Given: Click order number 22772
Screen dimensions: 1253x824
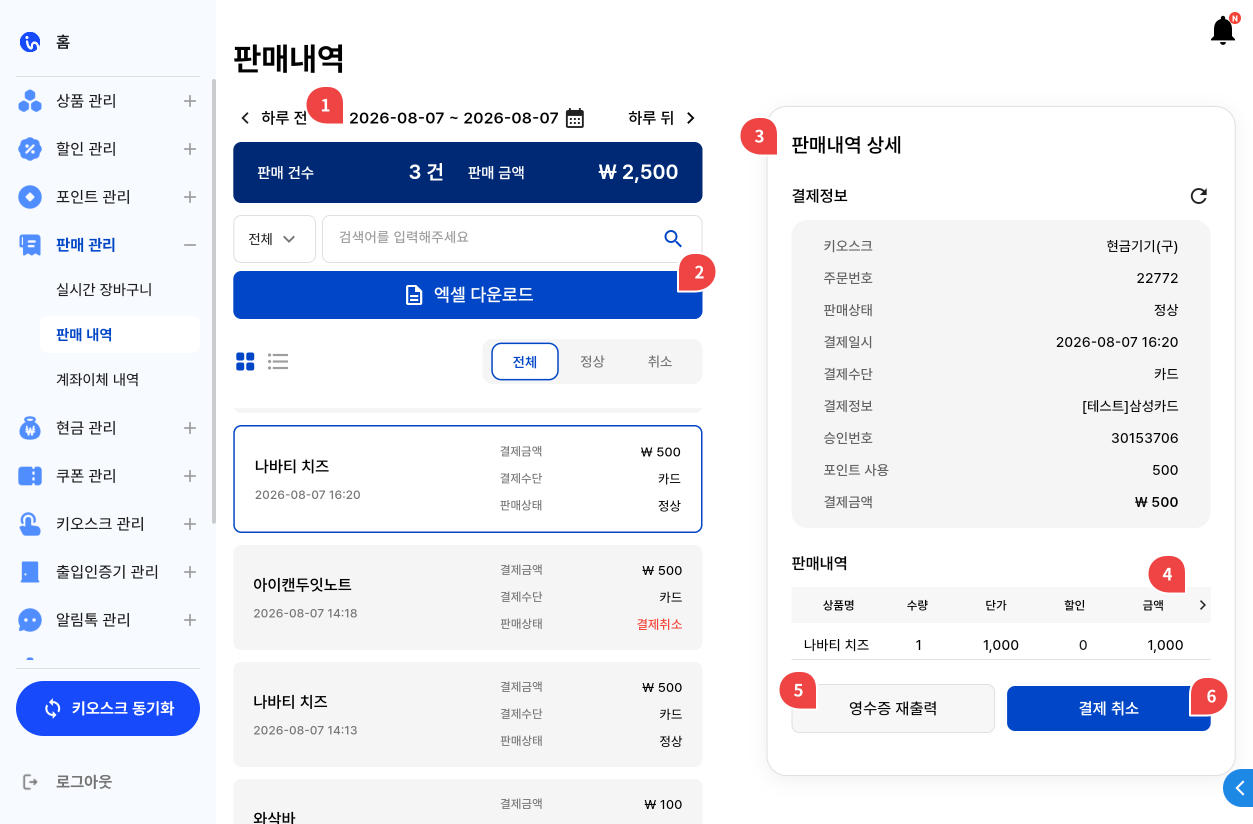Looking at the screenshot, I should 1157,278.
